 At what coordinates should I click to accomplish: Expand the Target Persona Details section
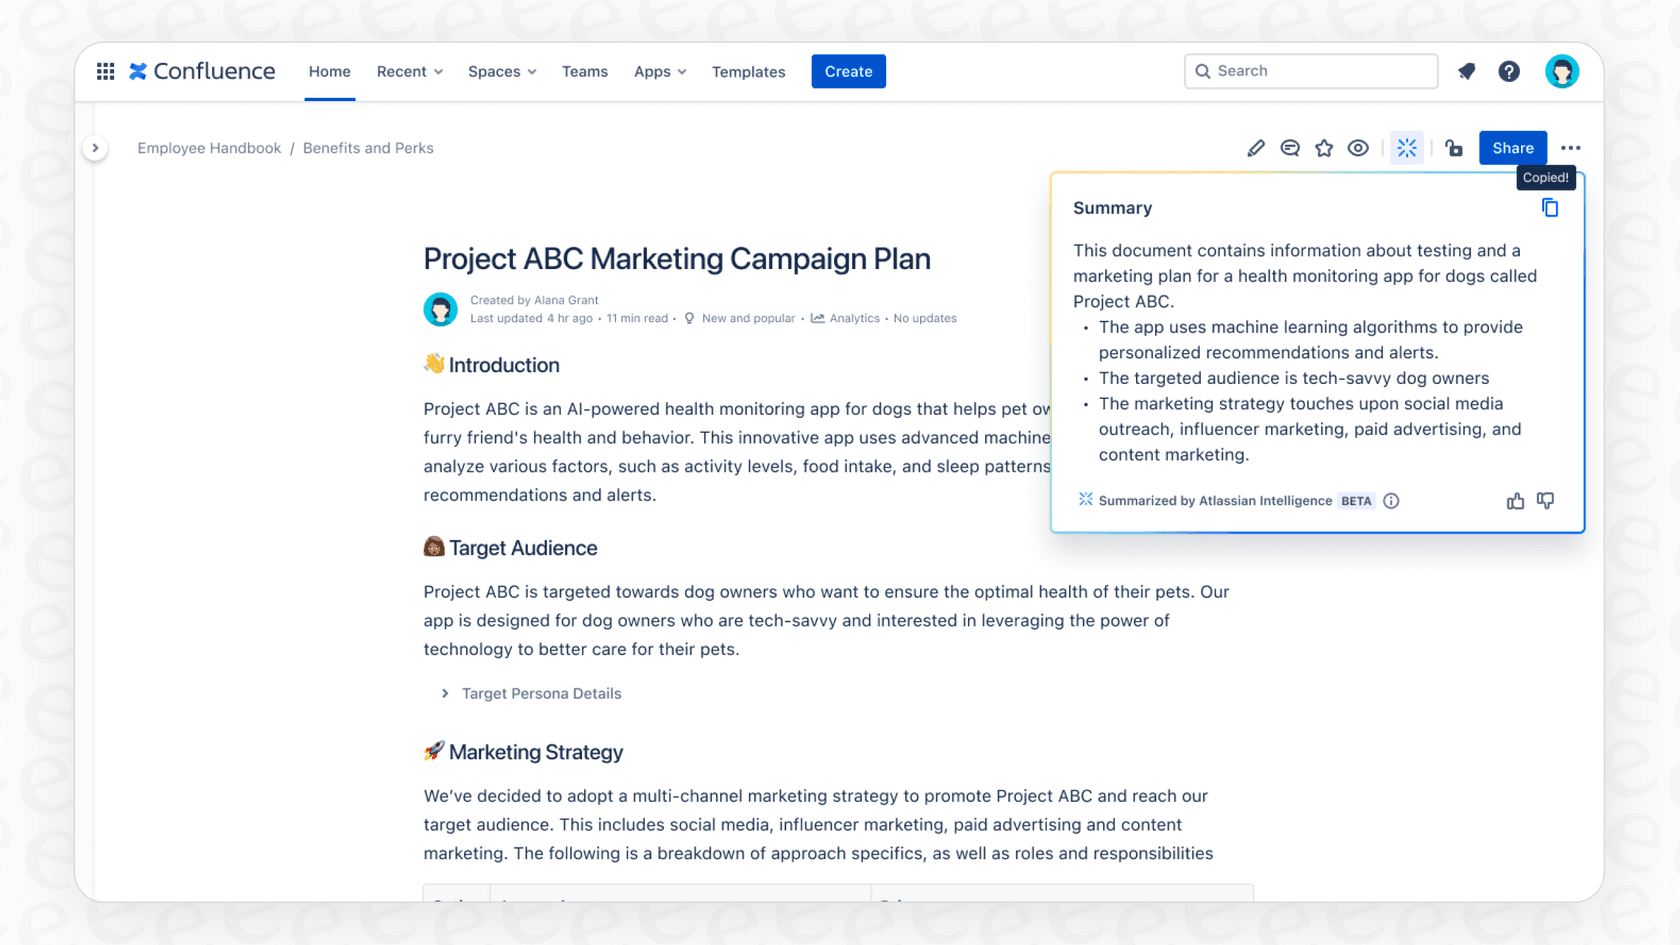click(x=445, y=693)
